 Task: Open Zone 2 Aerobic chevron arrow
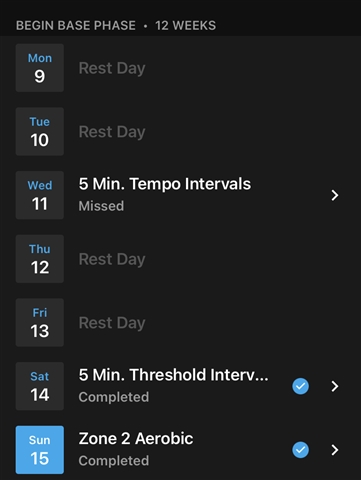[x=335, y=450]
